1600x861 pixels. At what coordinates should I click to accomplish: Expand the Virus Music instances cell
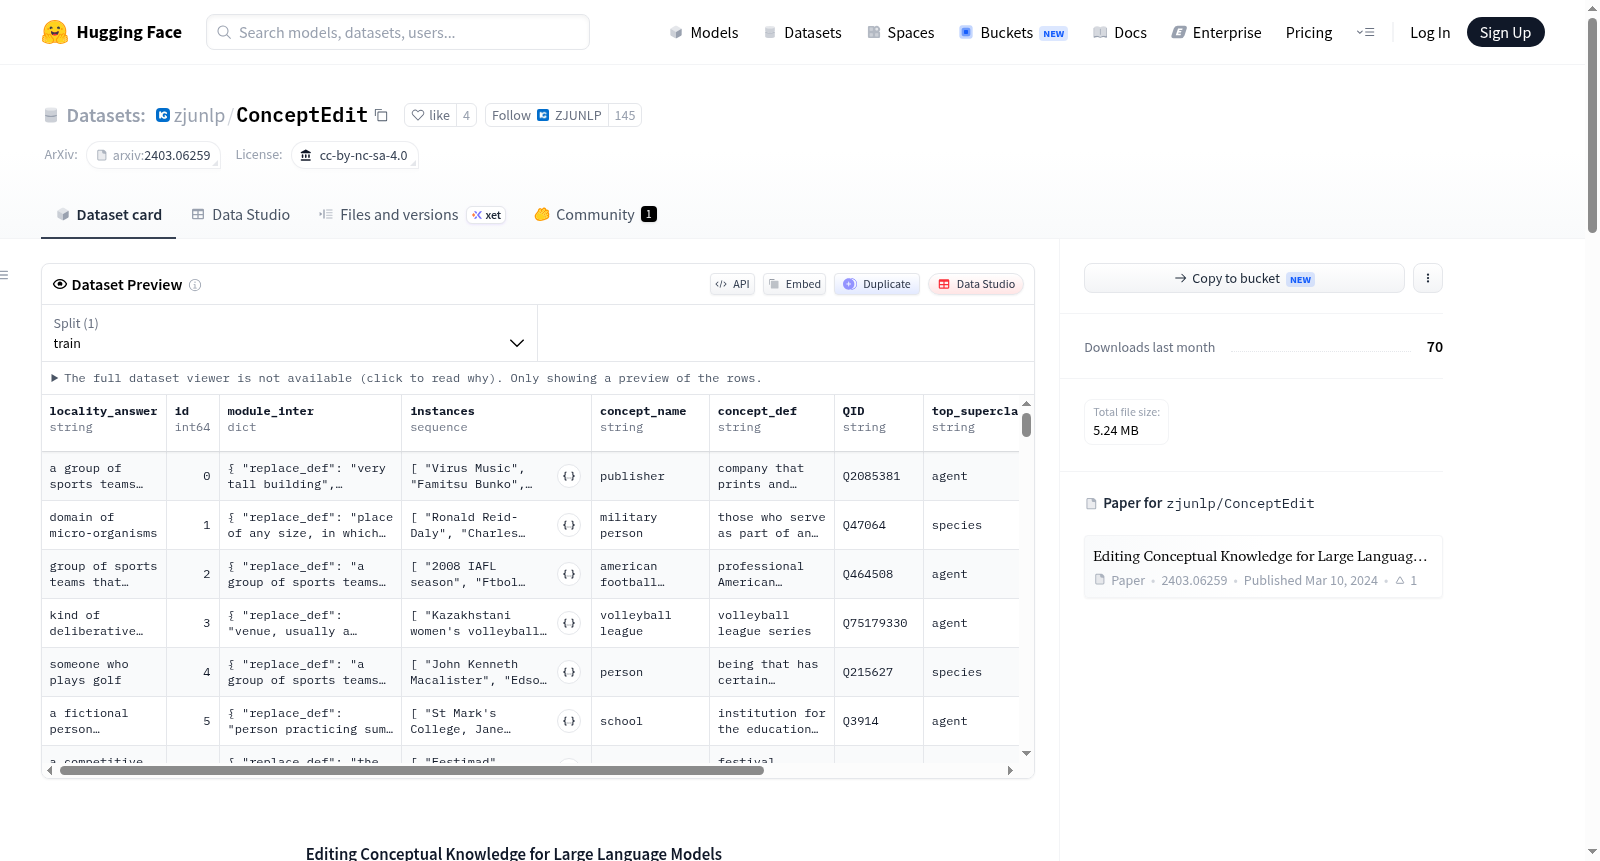click(569, 476)
